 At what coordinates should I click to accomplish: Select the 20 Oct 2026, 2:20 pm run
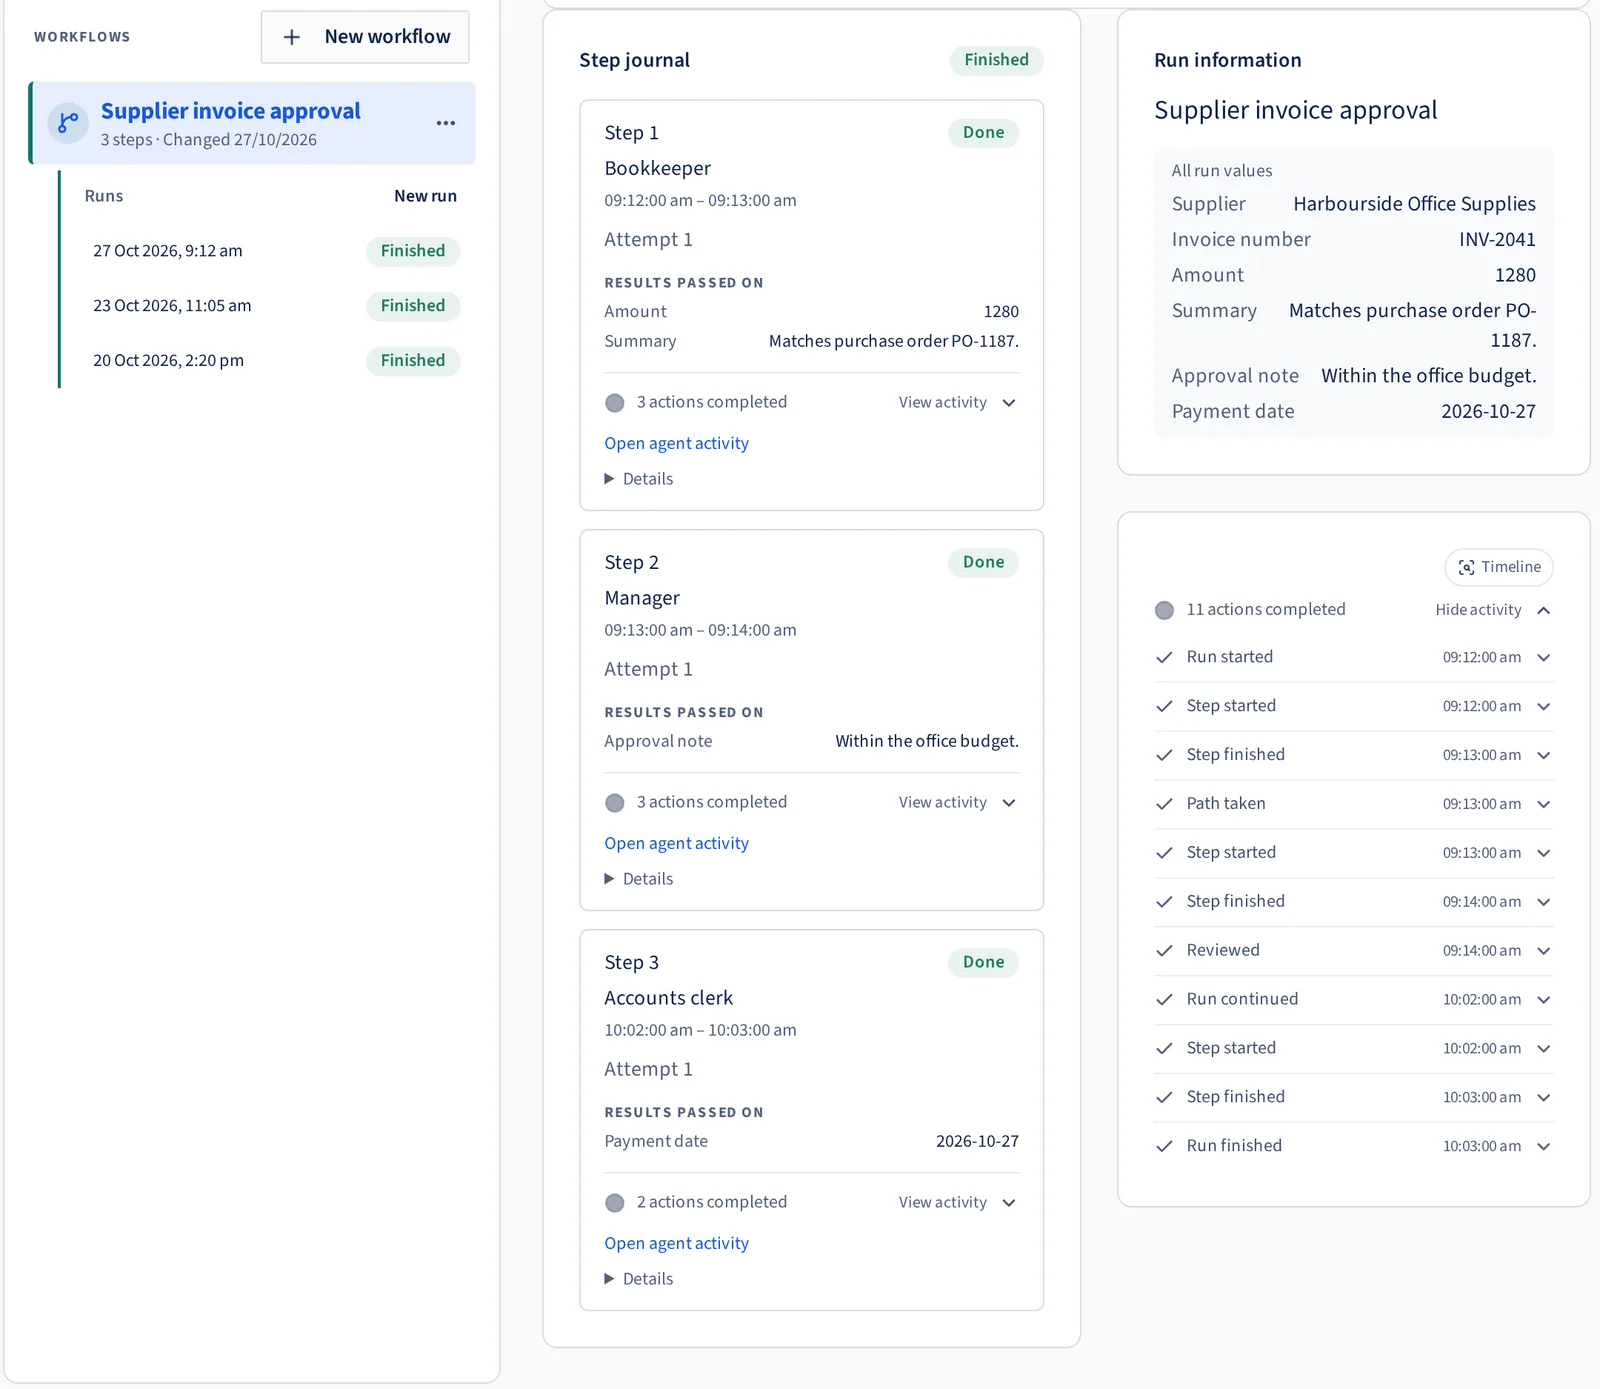[276, 361]
